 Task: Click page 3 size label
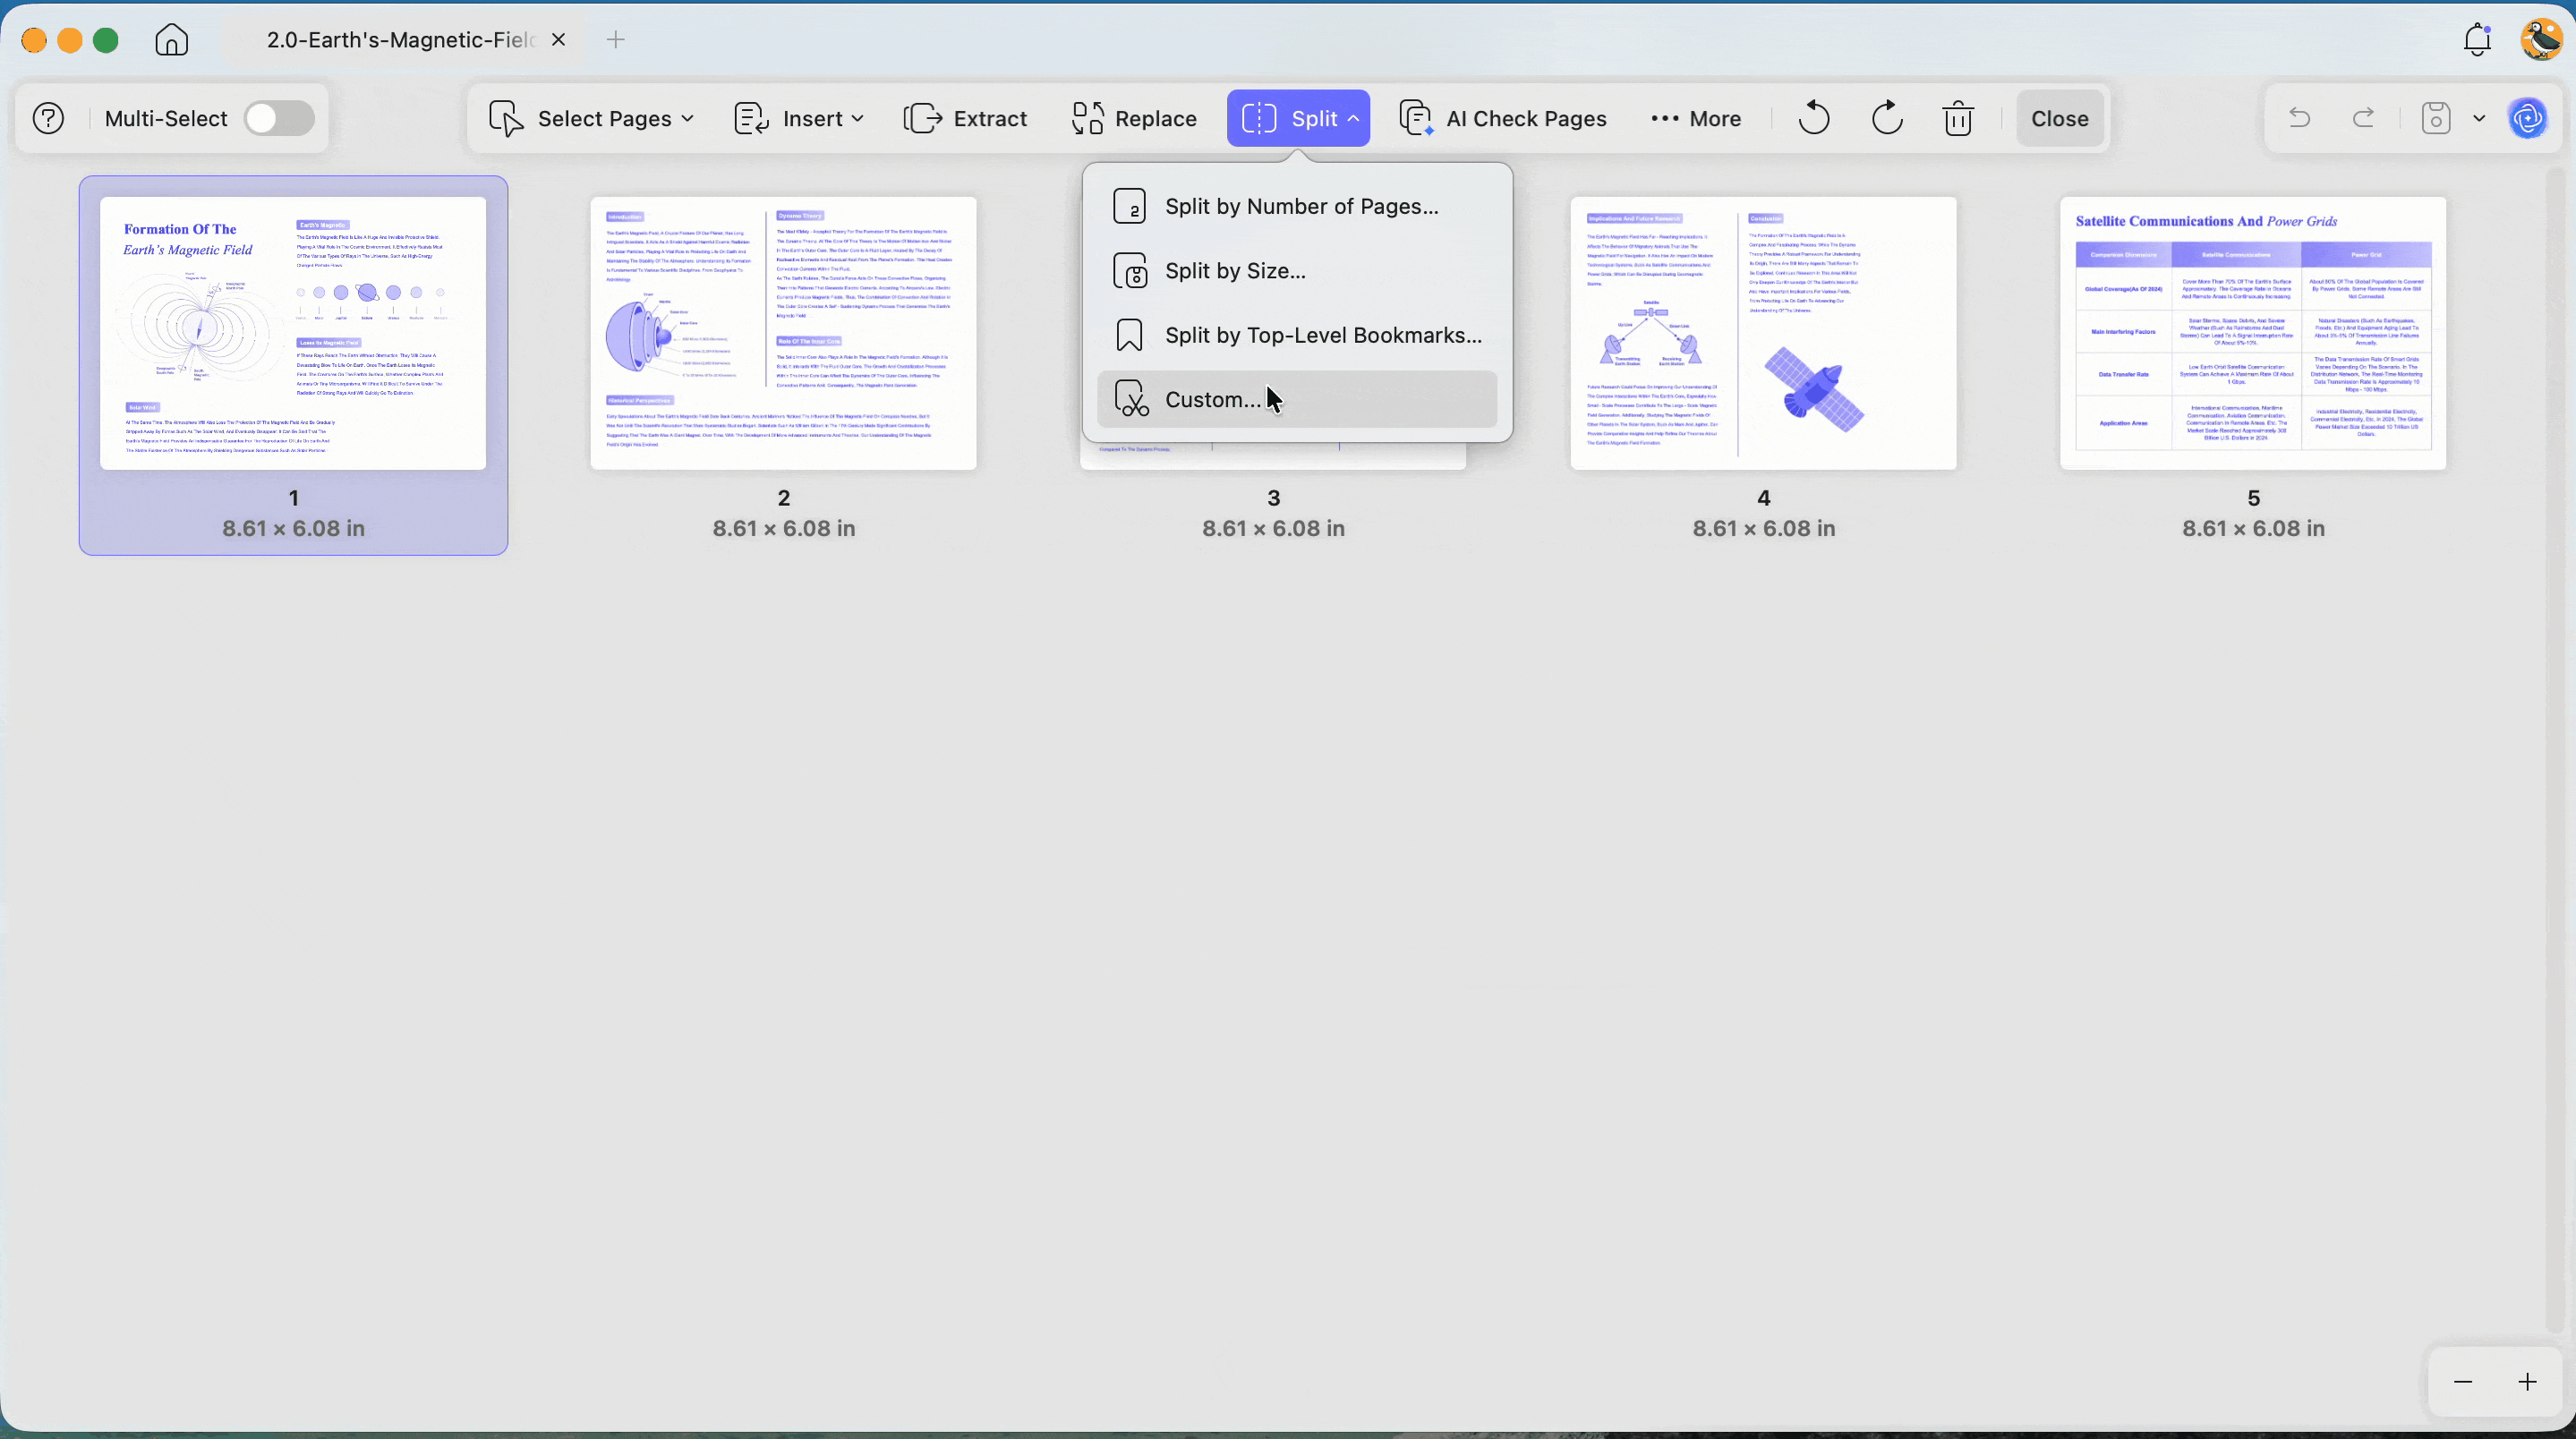[x=1273, y=529]
